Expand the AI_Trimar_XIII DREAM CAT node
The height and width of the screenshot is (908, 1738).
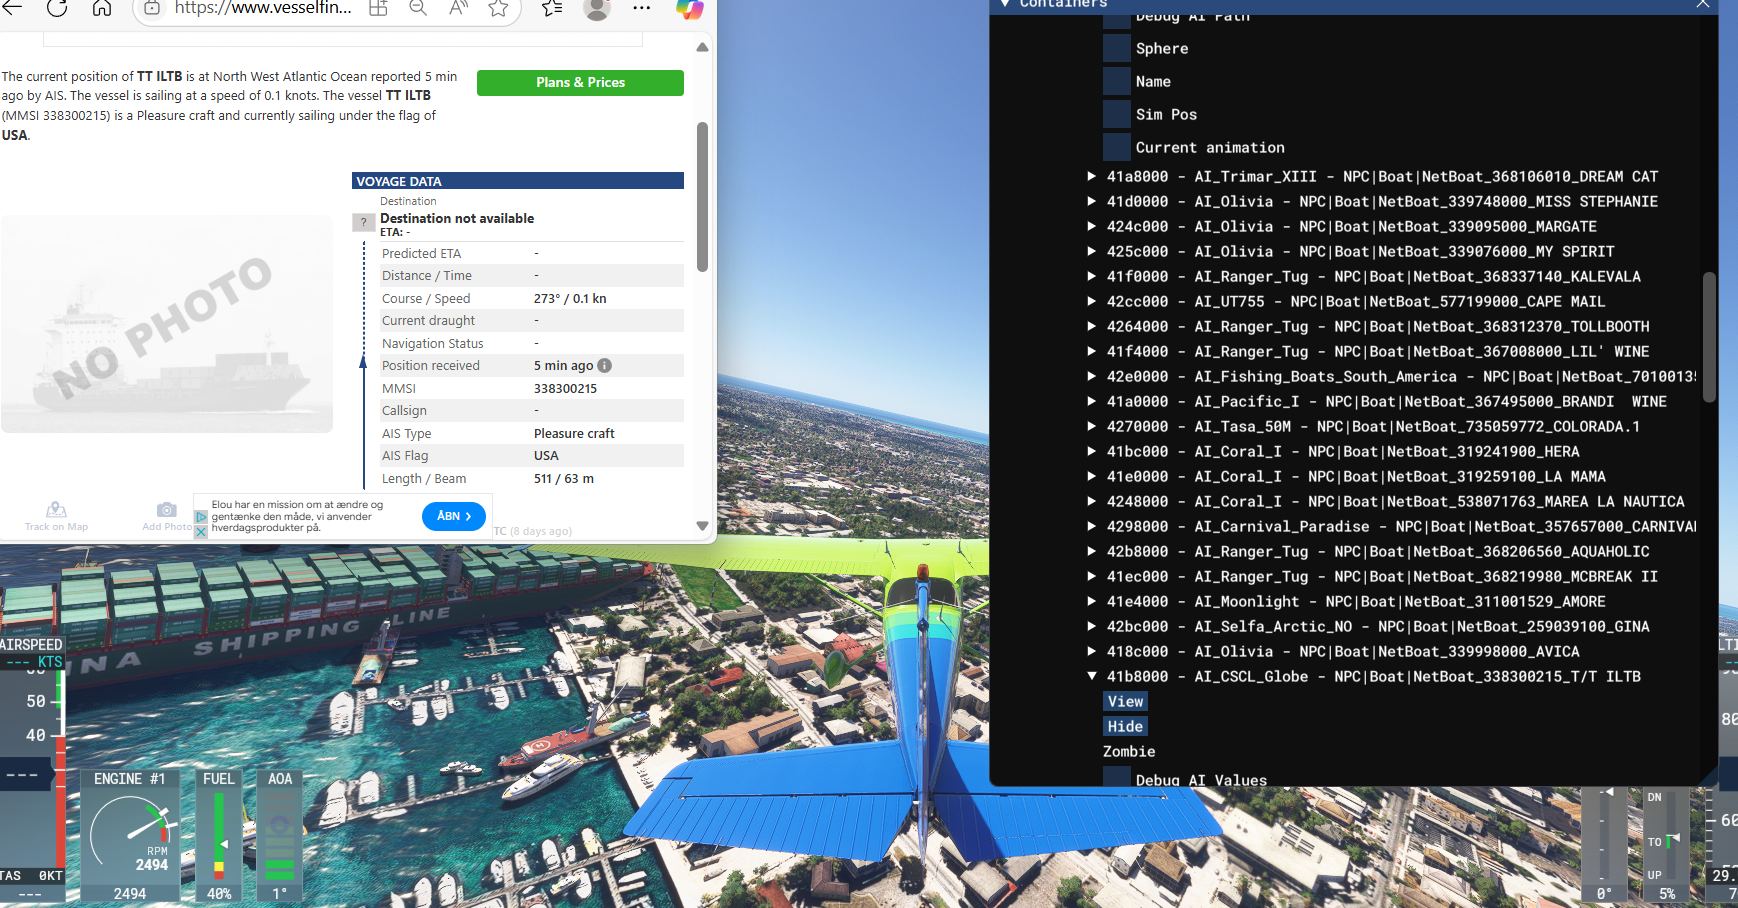click(1092, 176)
